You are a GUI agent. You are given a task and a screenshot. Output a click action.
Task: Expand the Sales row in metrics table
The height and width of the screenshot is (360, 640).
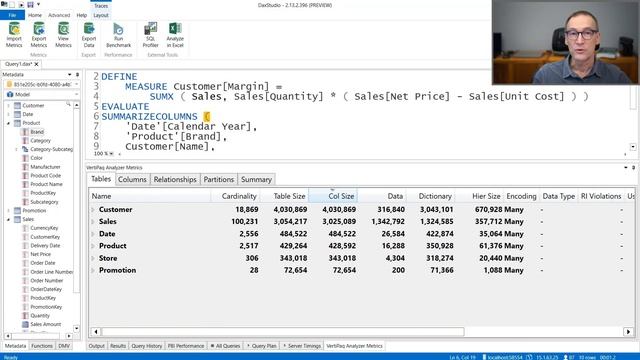click(x=93, y=222)
